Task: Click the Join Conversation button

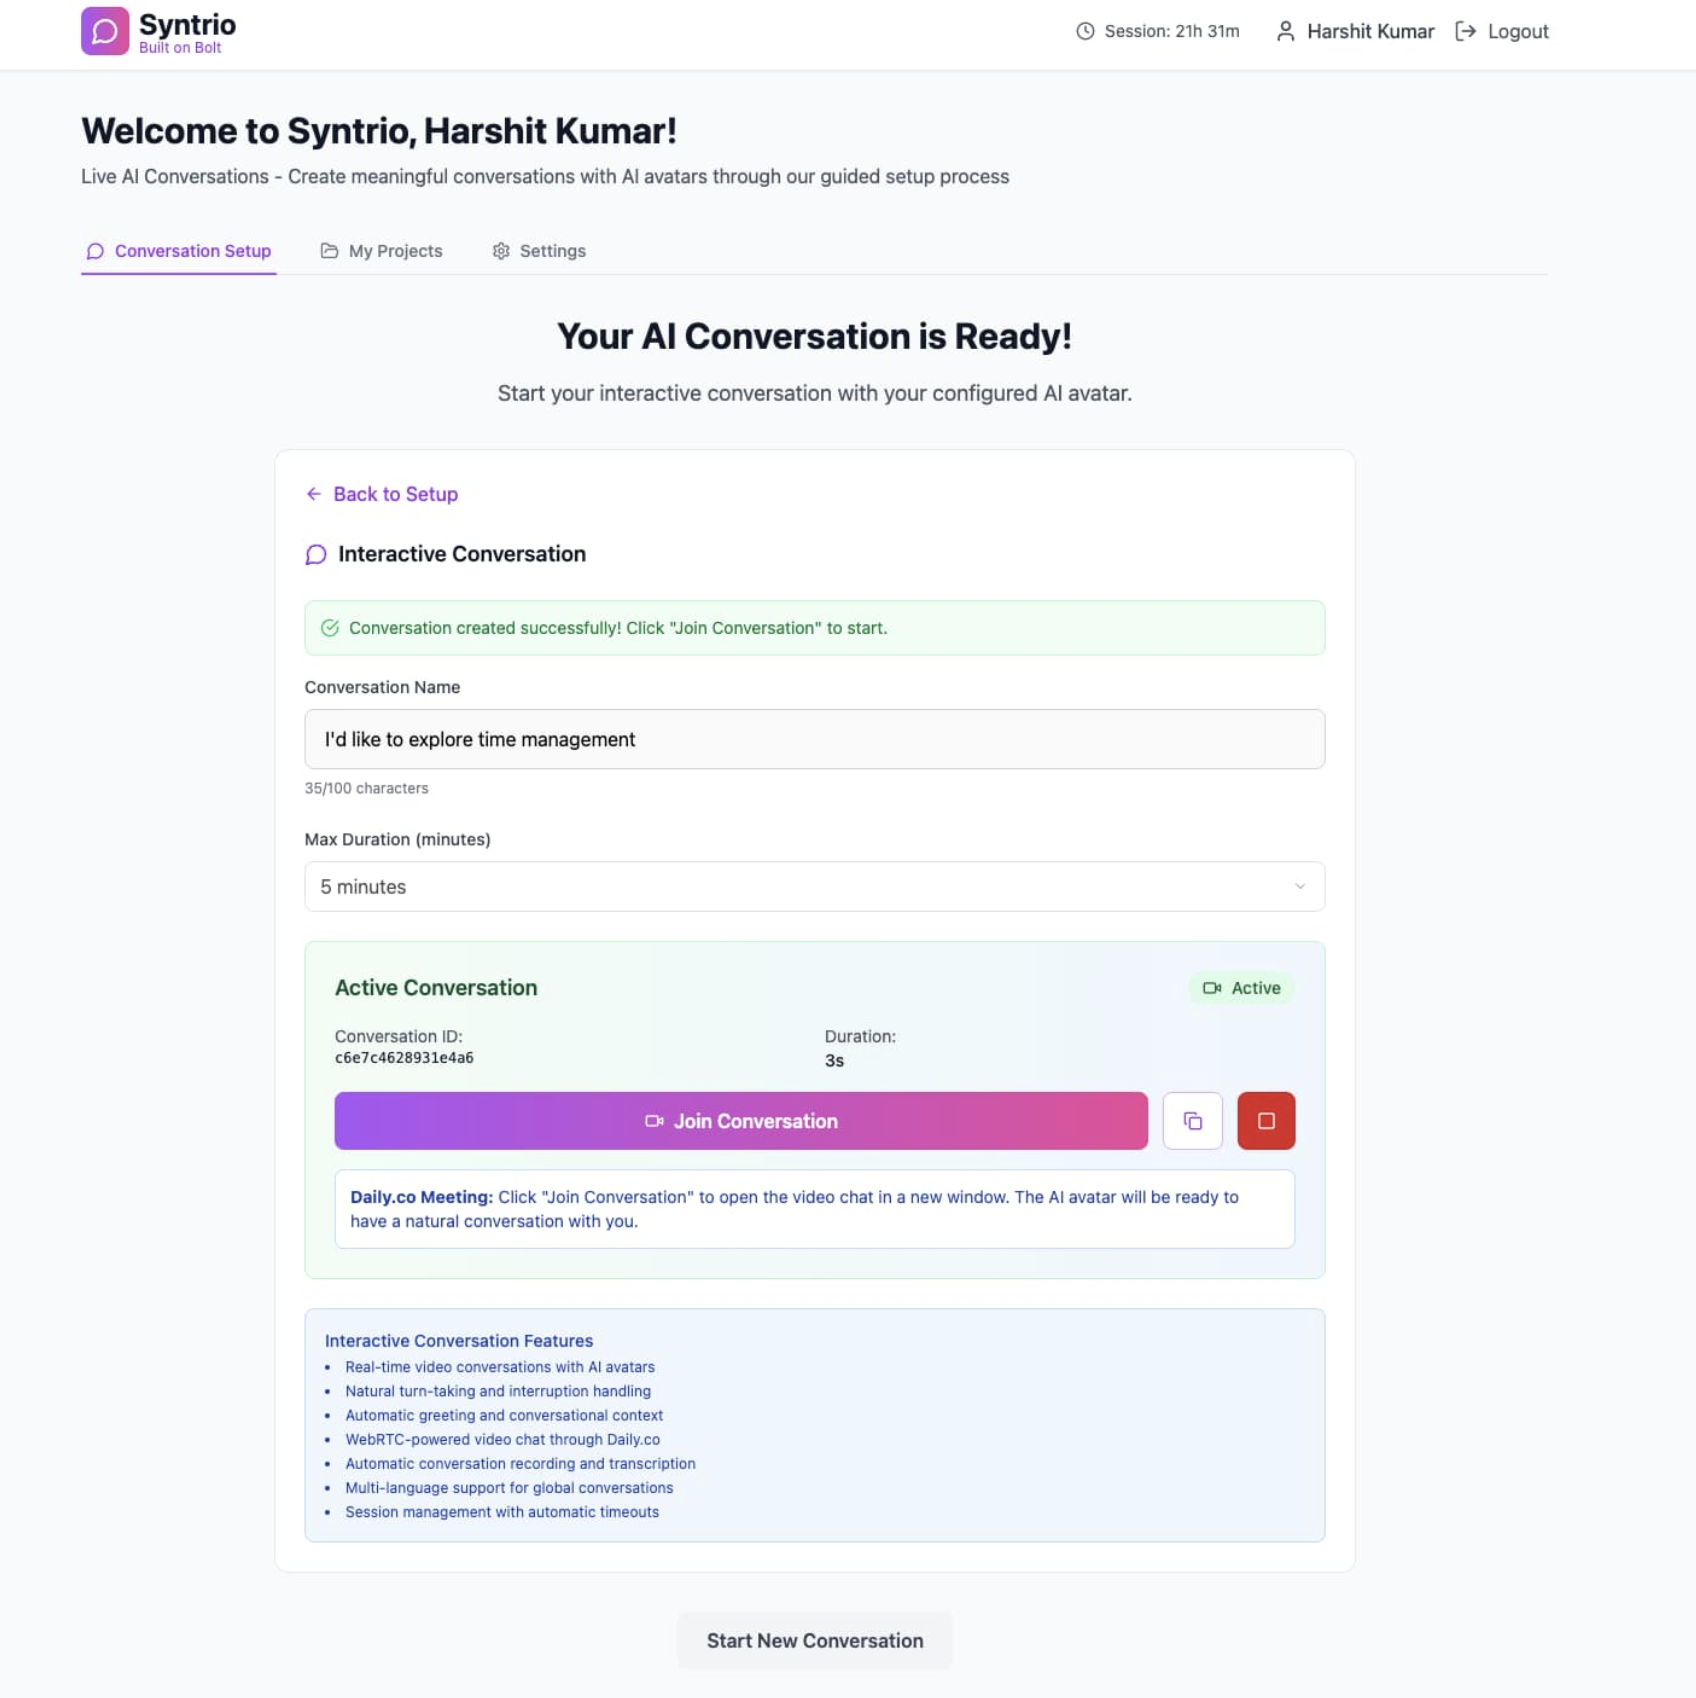Action: (741, 1121)
